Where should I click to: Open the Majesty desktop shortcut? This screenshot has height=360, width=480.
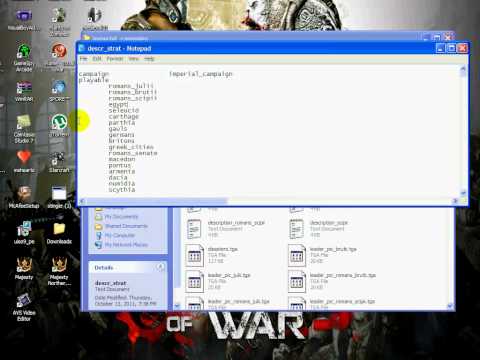[x=24, y=269]
